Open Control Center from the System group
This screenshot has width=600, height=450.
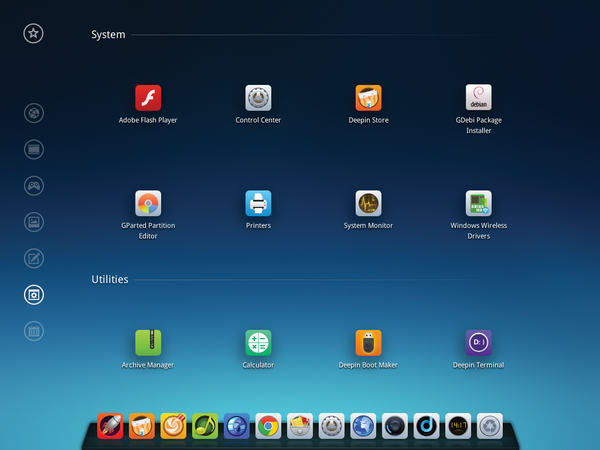pyautogui.click(x=258, y=98)
